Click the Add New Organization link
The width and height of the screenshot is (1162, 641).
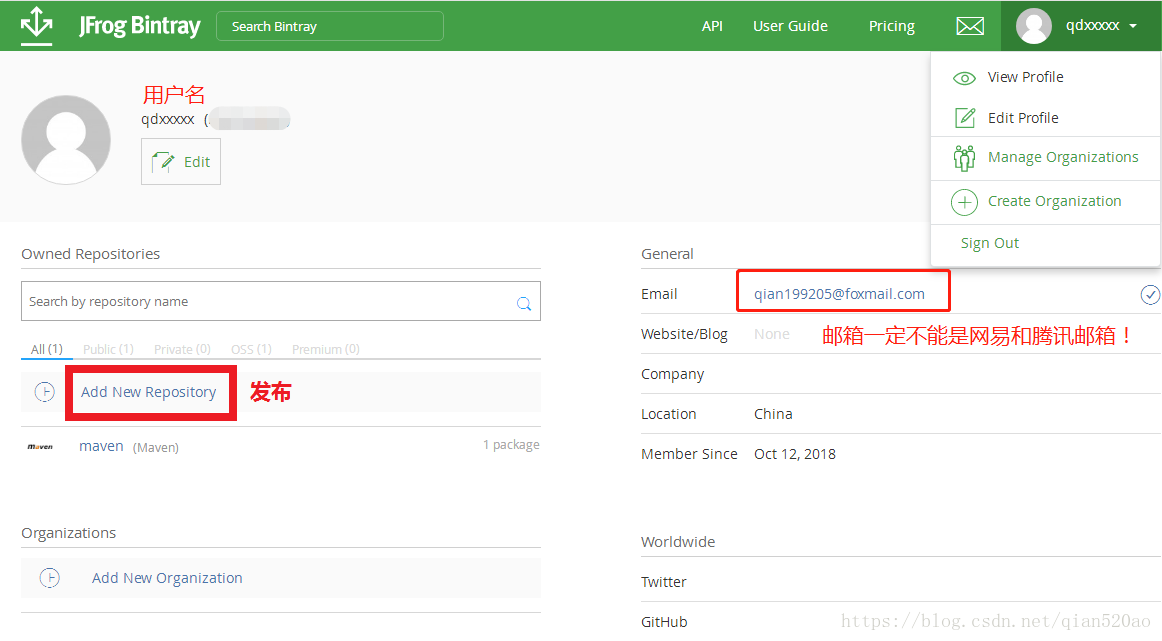(x=167, y=578)
